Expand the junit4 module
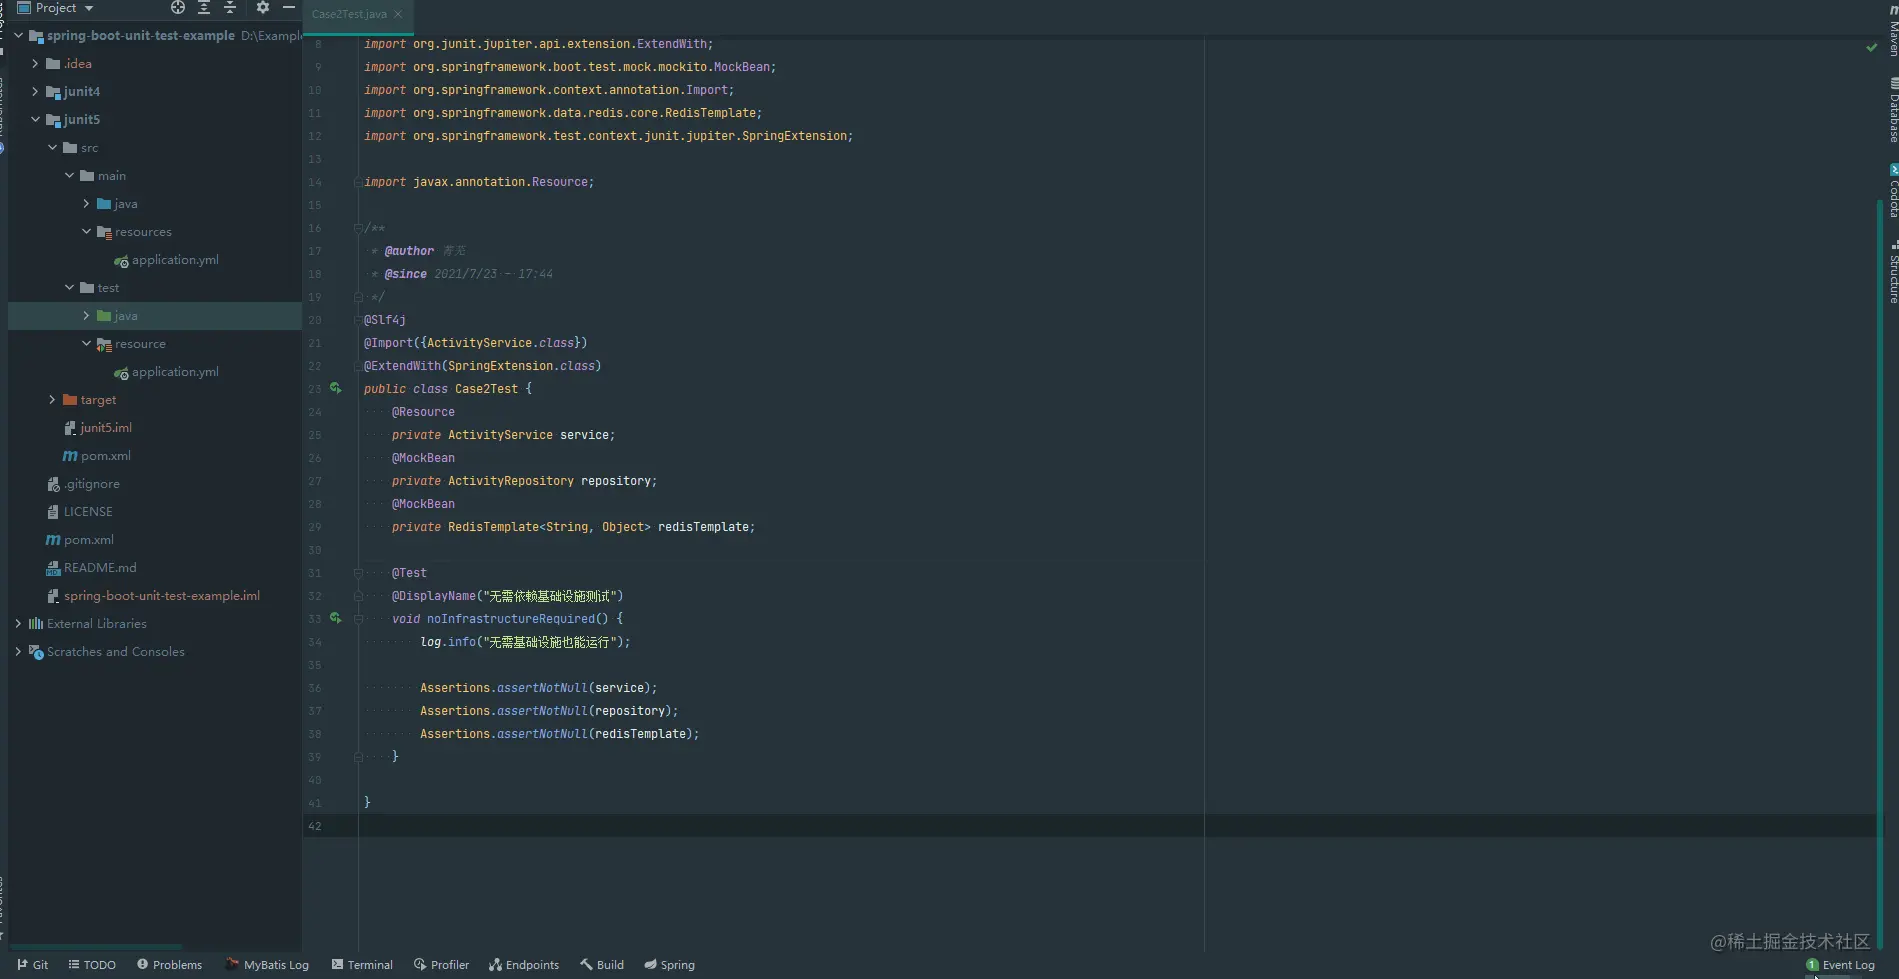Screen dimensions: 1899x979 (35, 91)
